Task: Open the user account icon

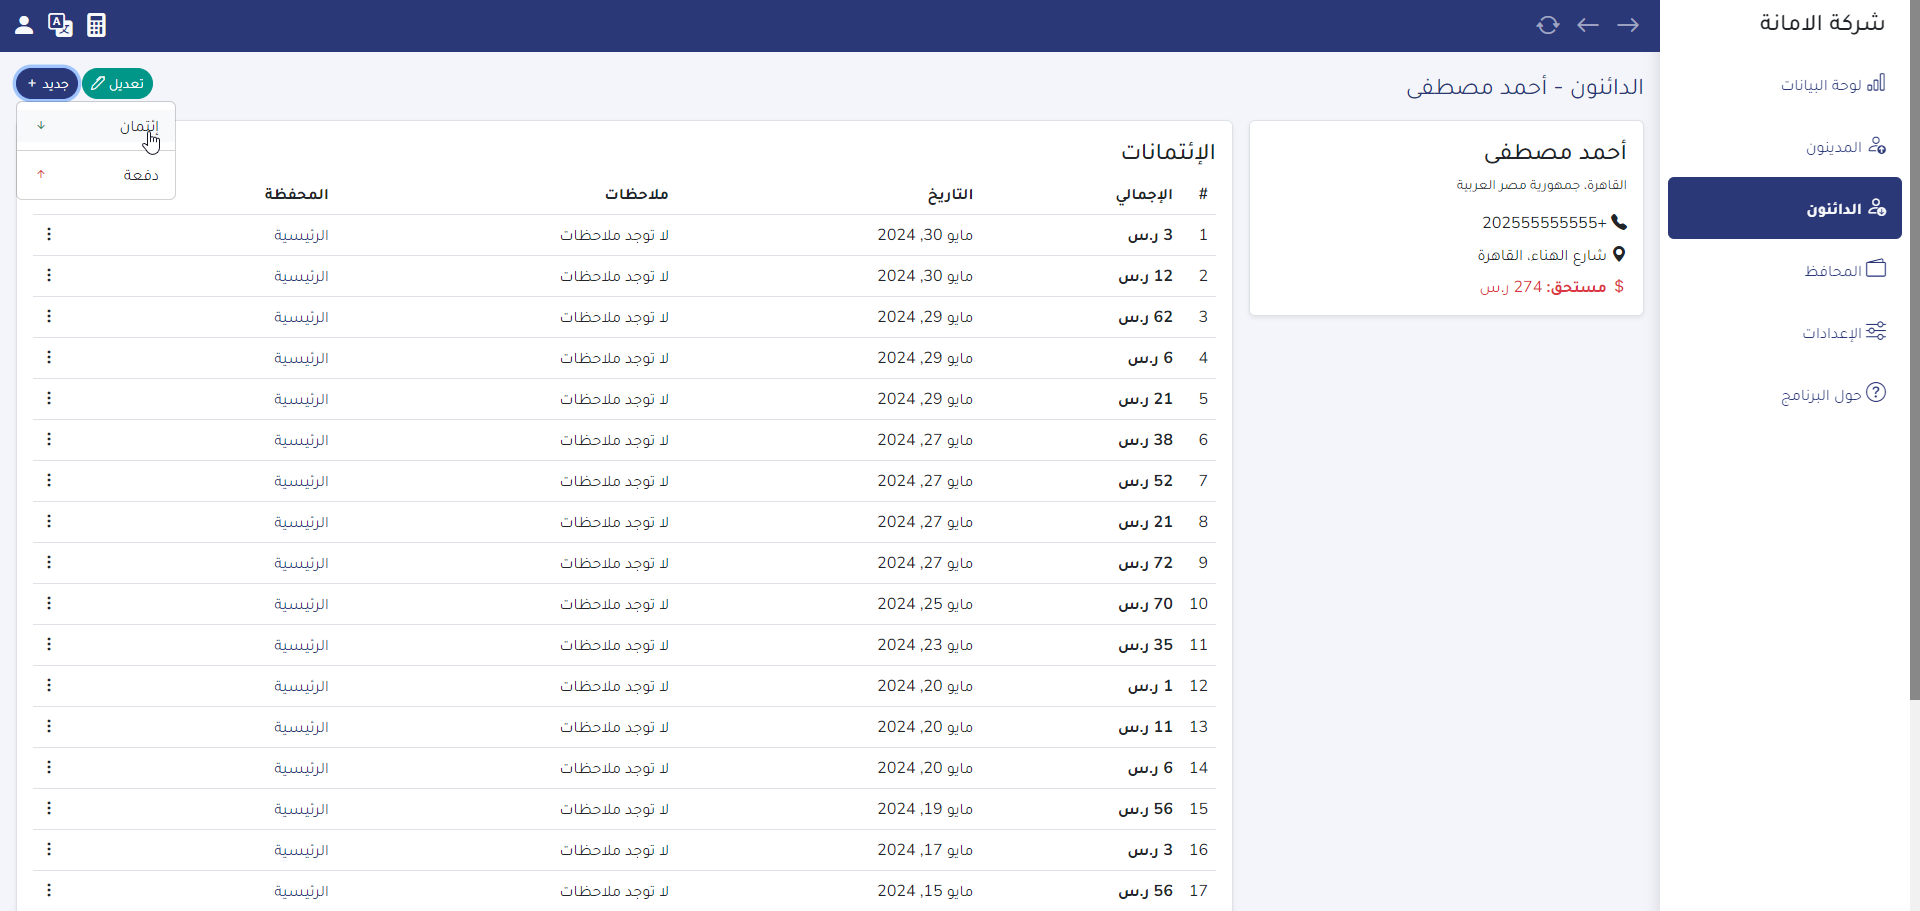Action: (24, 25)
